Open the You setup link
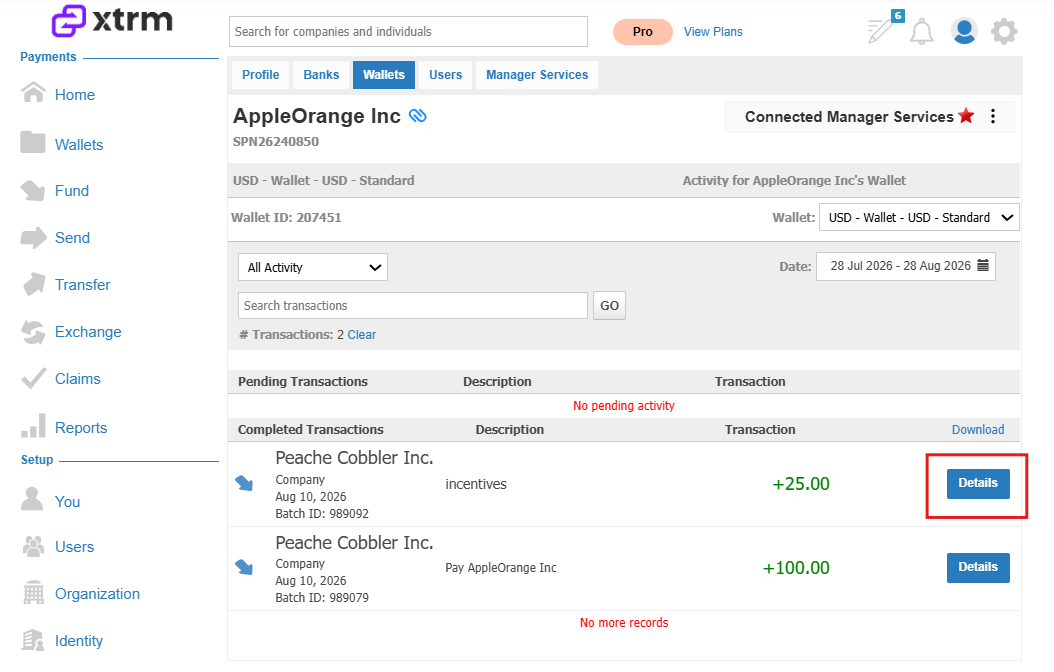 [67, 502]
